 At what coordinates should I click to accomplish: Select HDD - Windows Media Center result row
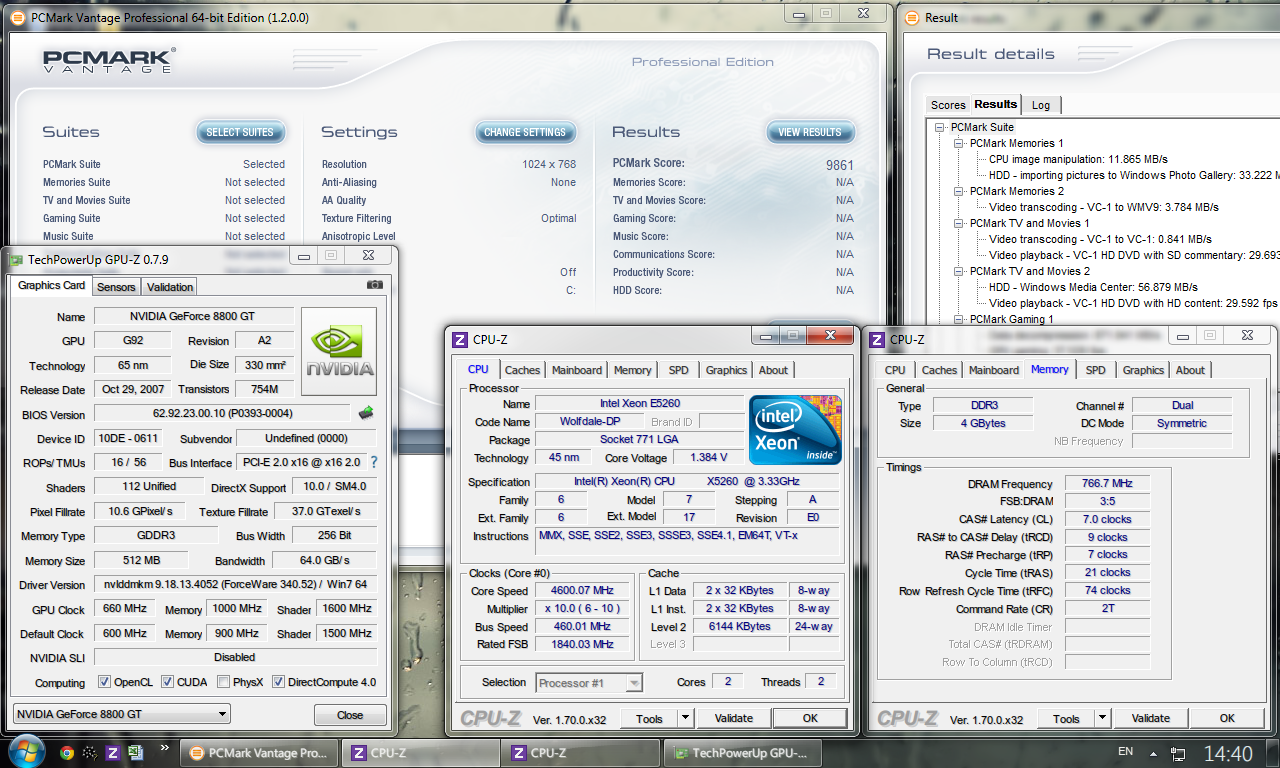click(1094, 287)
